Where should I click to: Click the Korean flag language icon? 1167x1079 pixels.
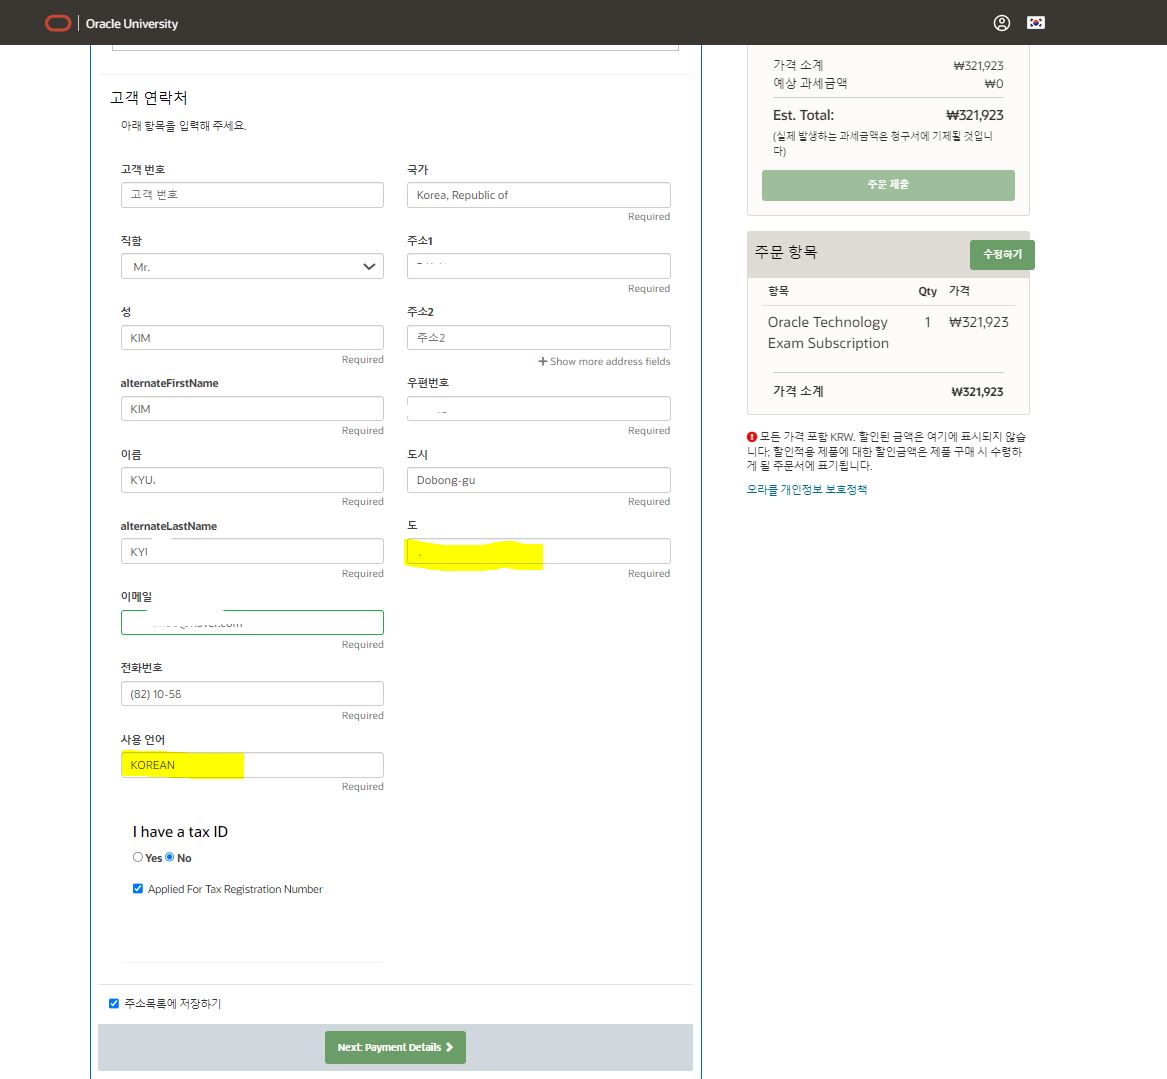coord(1036,23)
